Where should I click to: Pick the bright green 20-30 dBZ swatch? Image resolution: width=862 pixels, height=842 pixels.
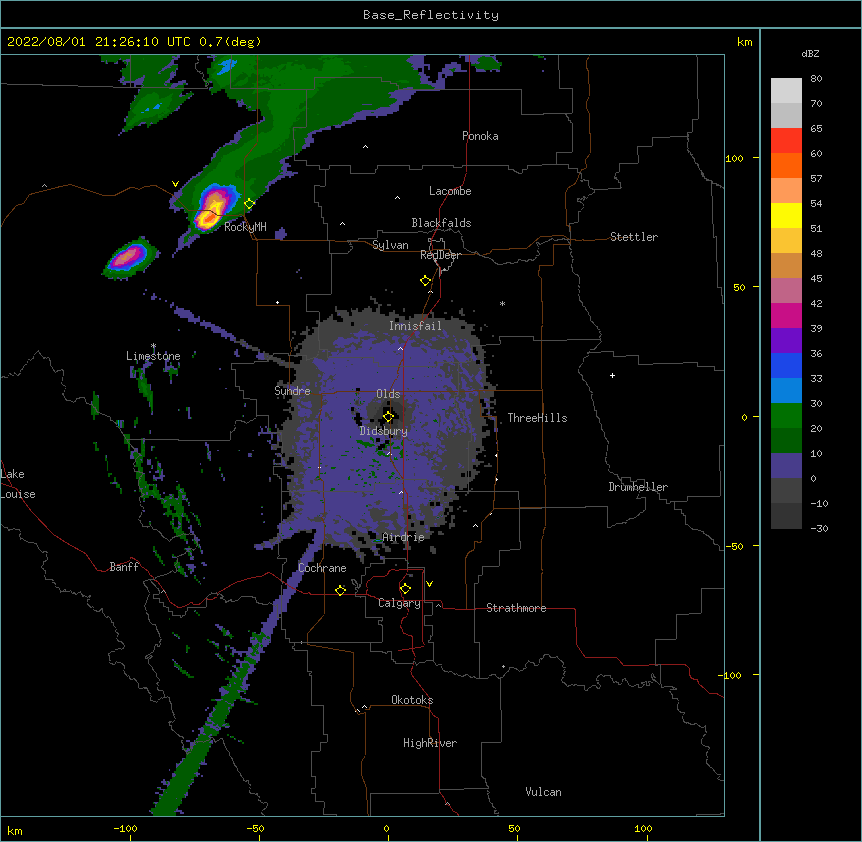click(786, 416)
